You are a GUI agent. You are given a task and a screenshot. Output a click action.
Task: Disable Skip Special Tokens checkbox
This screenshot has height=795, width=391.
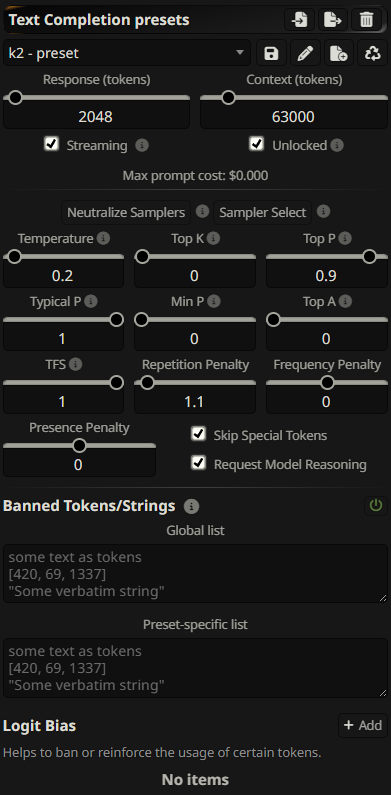(198, 433)
